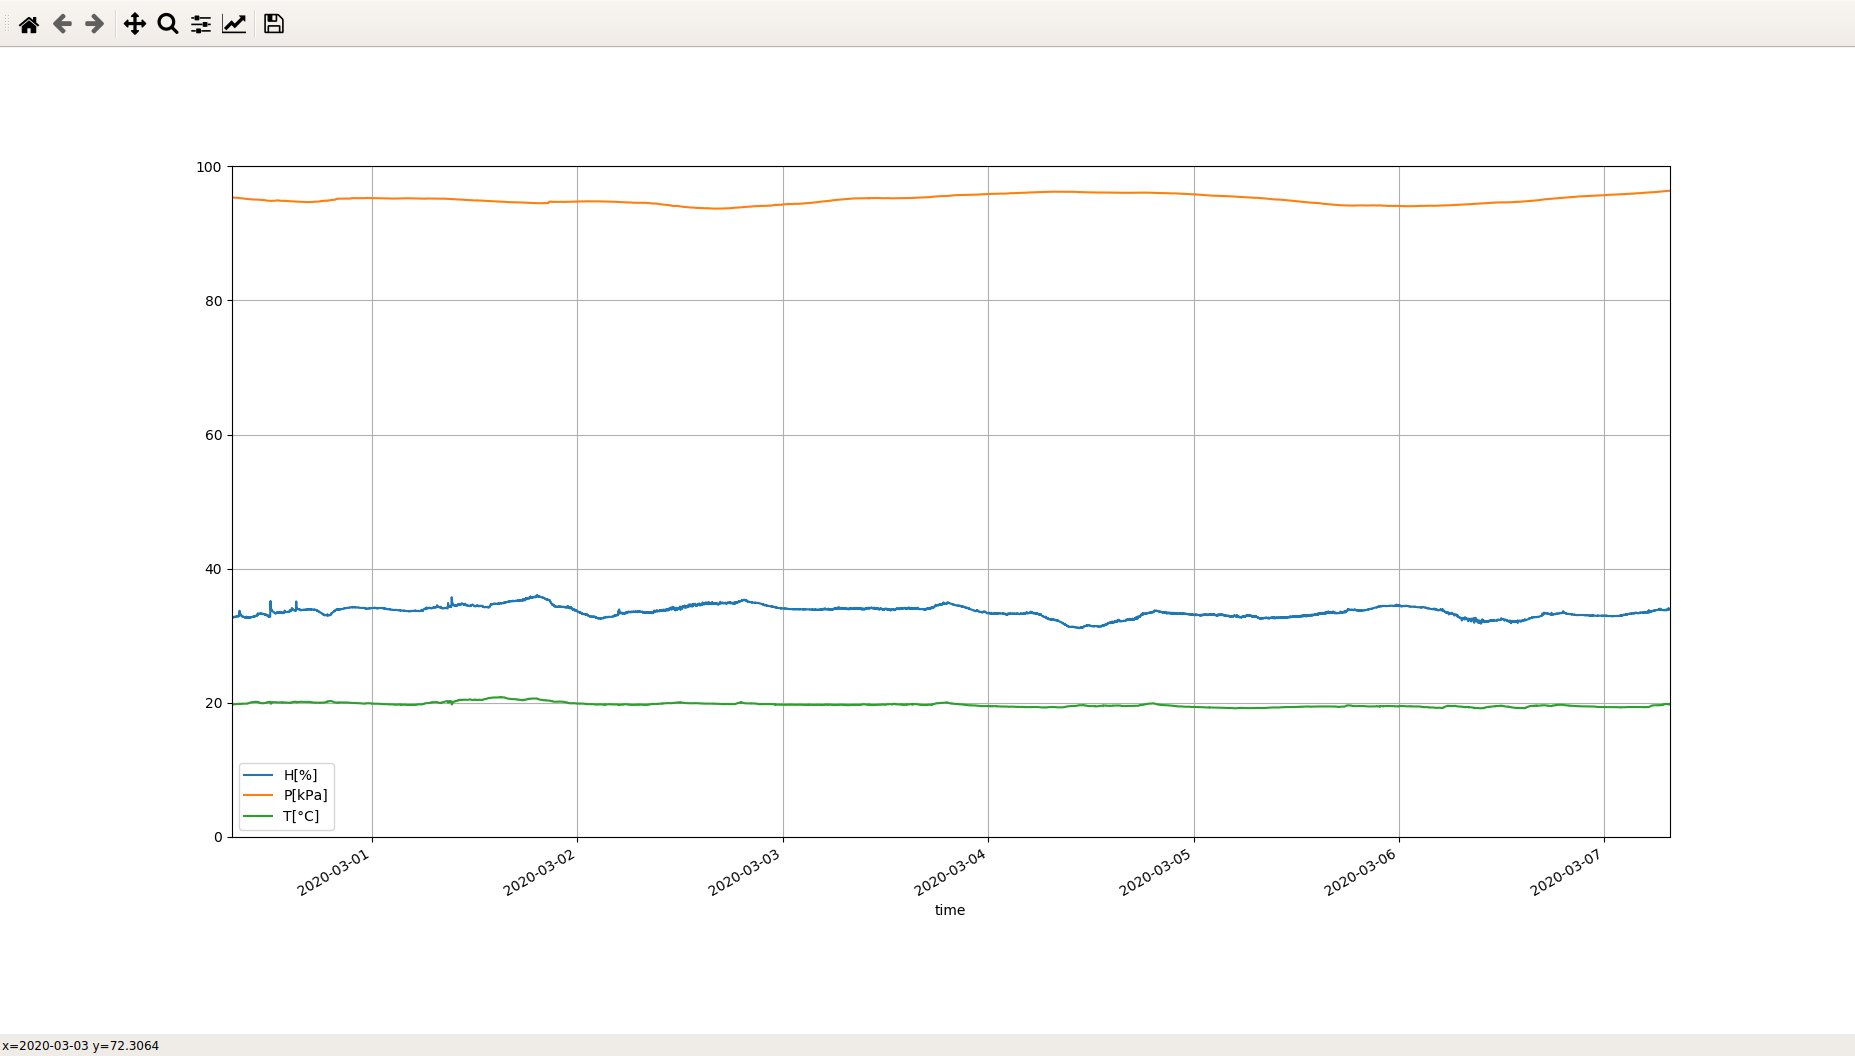Image resolution: width=1855 pixels, height=1056 pixels.
Task: Click the "time" x-axis label
Action: pos(949,910)
